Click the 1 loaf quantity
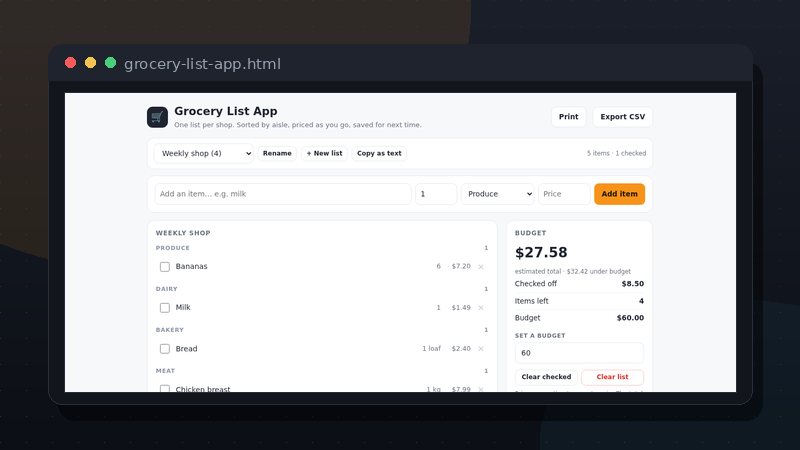The image size is (800, 450). tap(432, 348)
